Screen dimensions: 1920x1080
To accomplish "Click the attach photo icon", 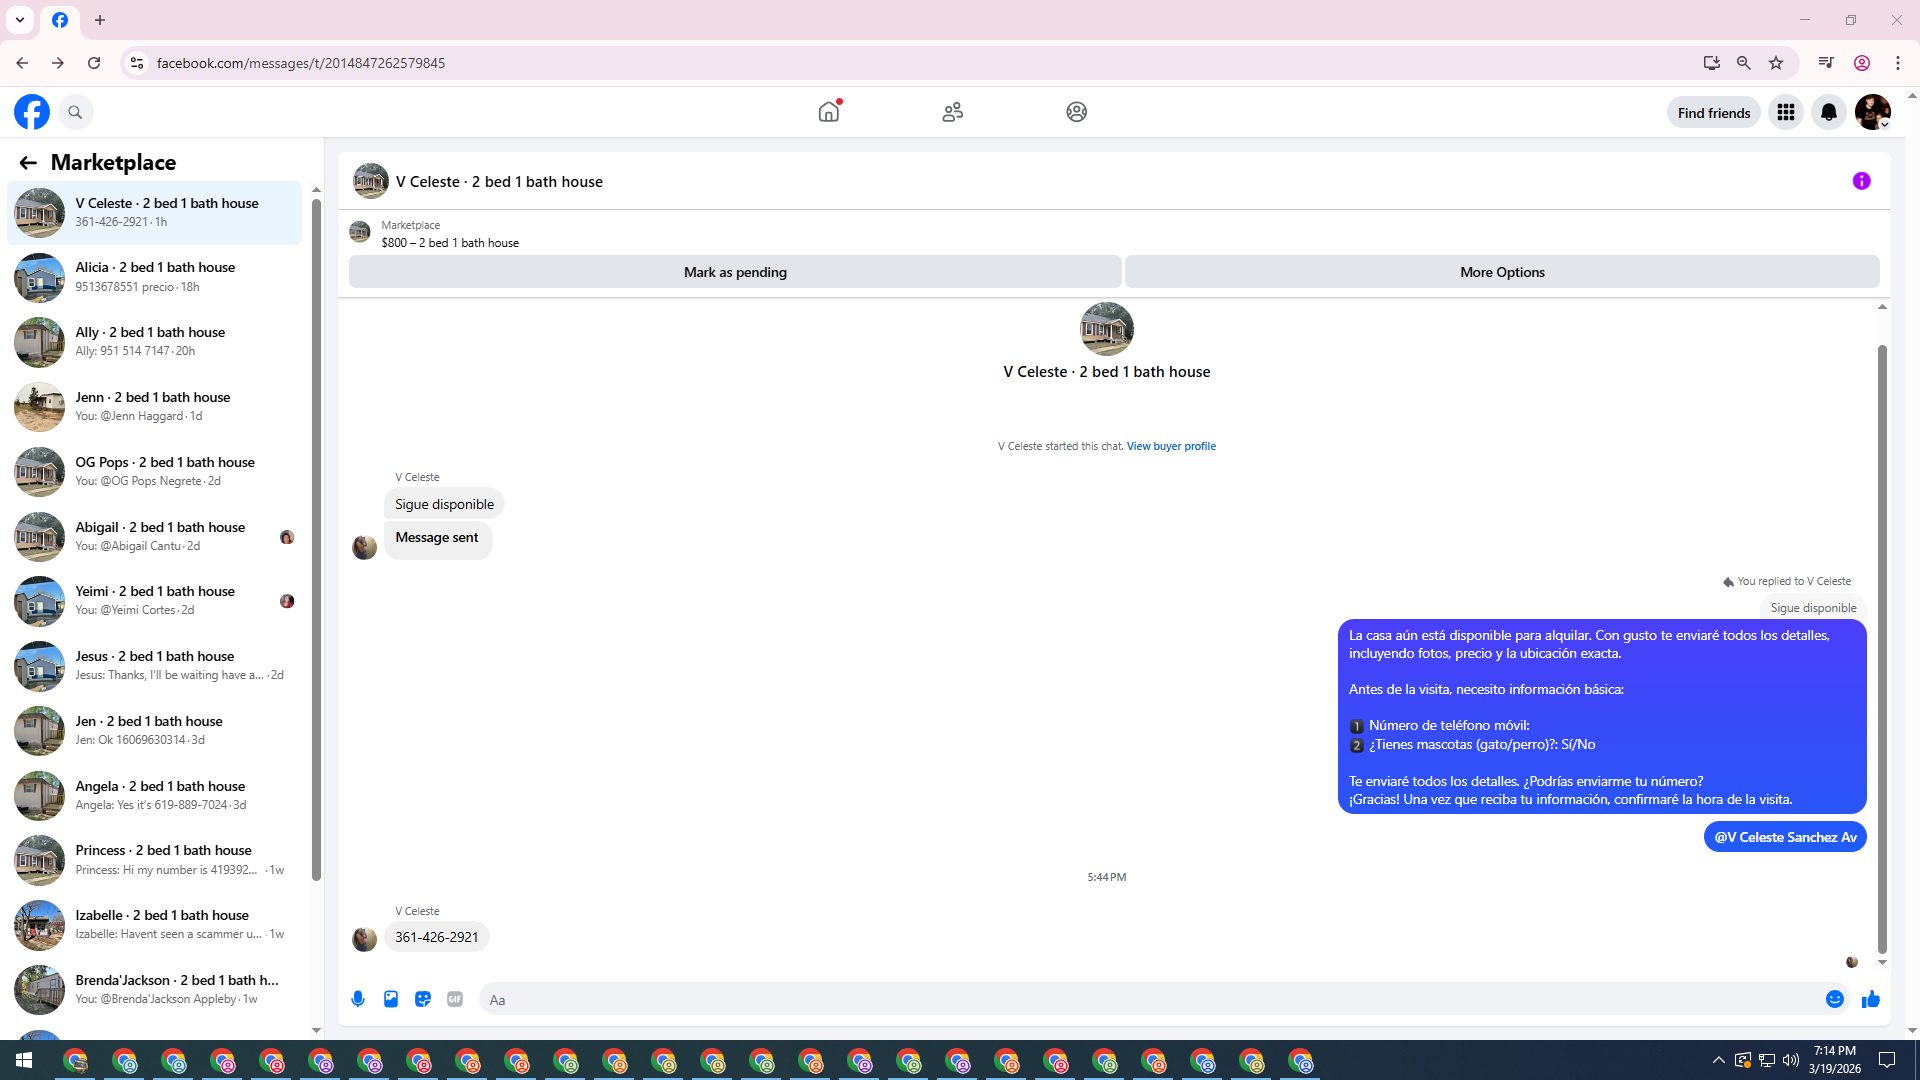I will [391, 999].
